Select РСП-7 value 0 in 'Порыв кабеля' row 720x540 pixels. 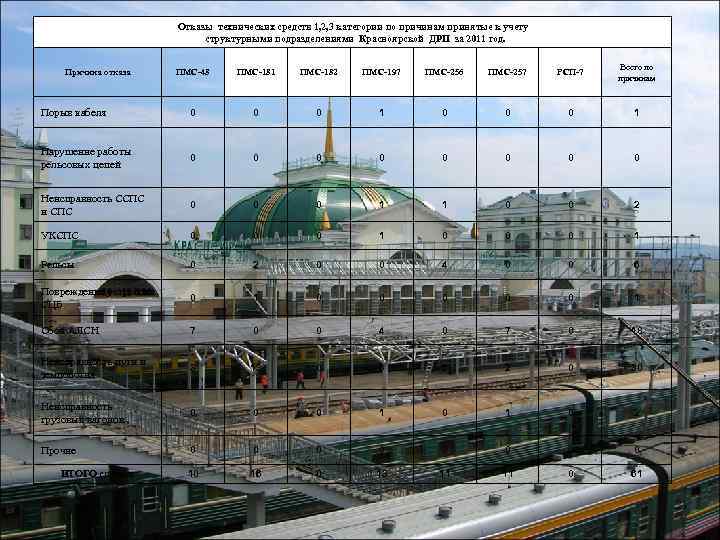click(571, 112)
